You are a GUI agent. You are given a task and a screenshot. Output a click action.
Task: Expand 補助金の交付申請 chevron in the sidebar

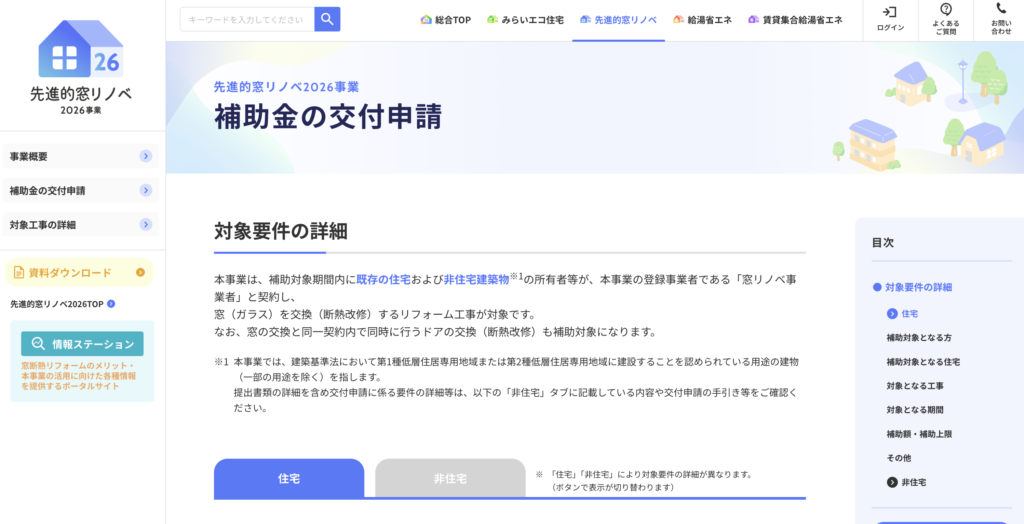[146, 190]
